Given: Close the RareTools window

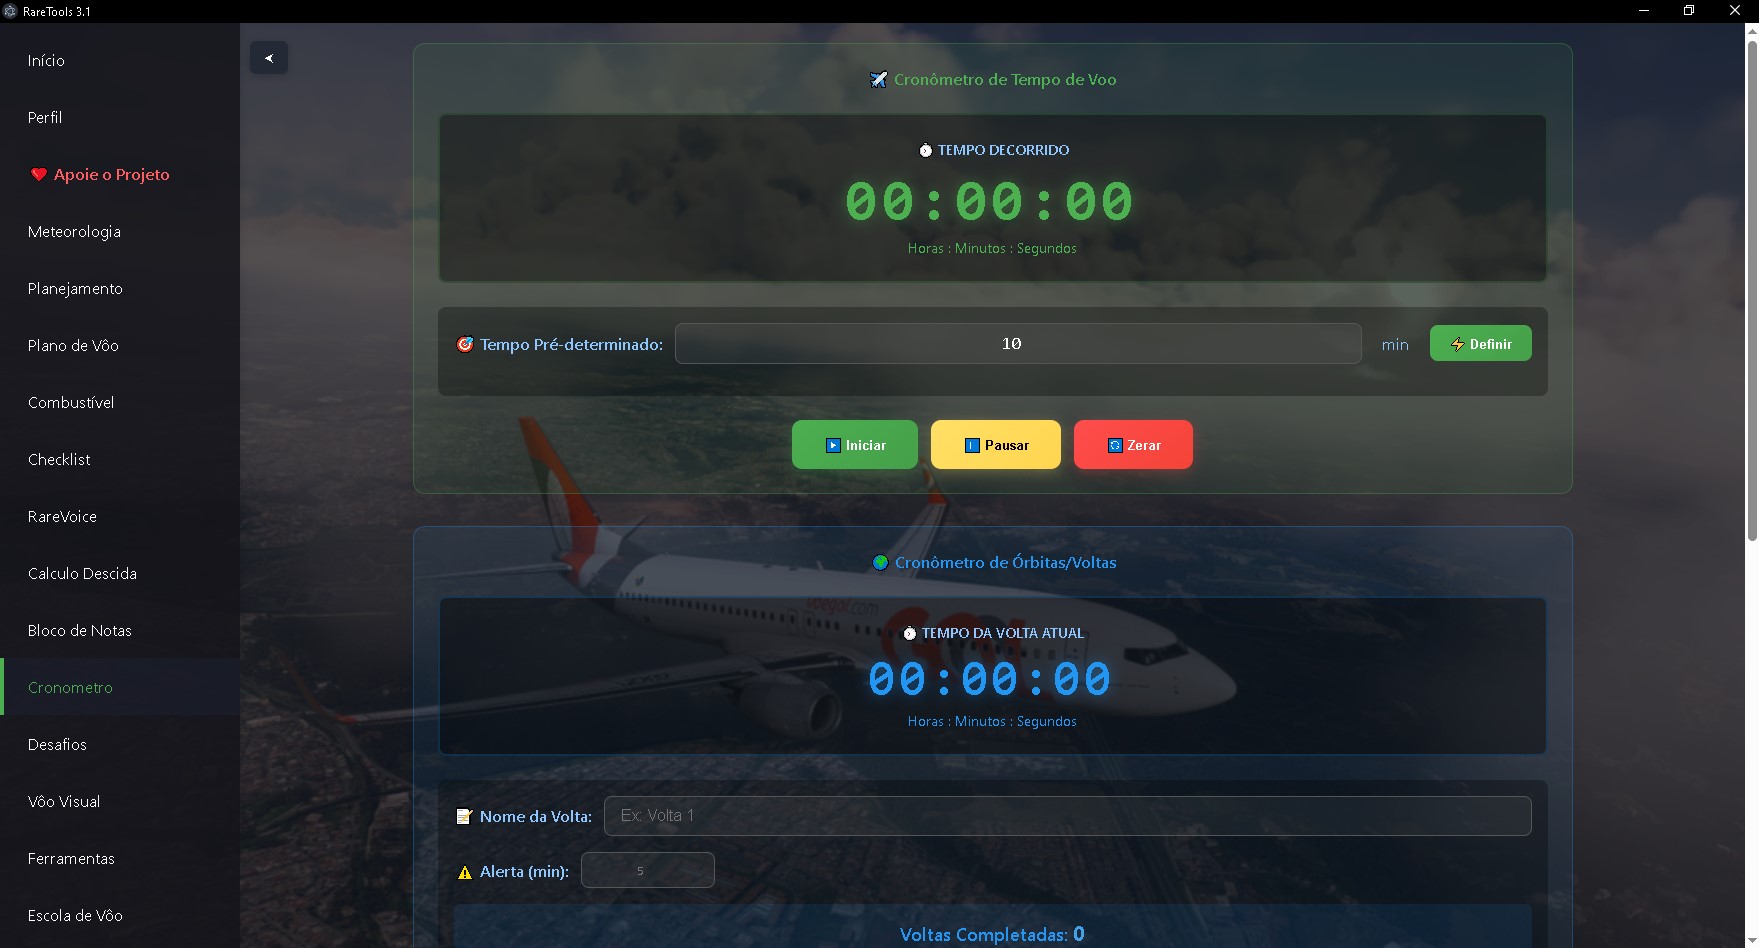Looking at the screenshot, I should point(1735,11).
